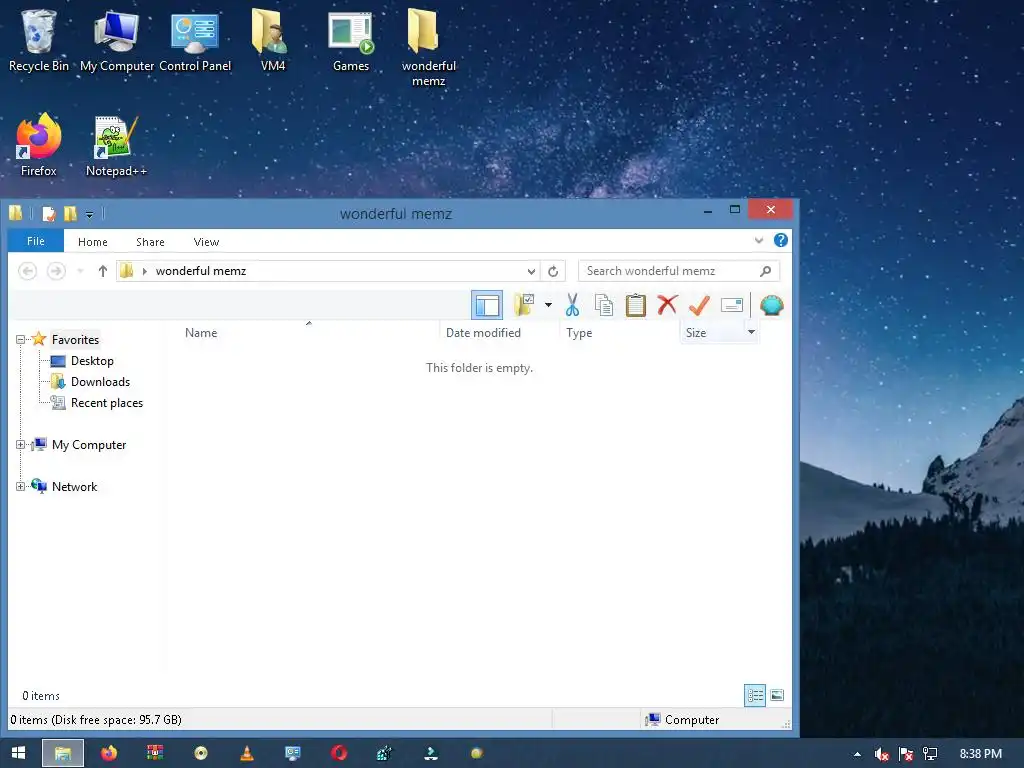Expand the breadcrumb arrow before wonderful memz
This screenshot has height=768, width=1024.
point(144,271)
